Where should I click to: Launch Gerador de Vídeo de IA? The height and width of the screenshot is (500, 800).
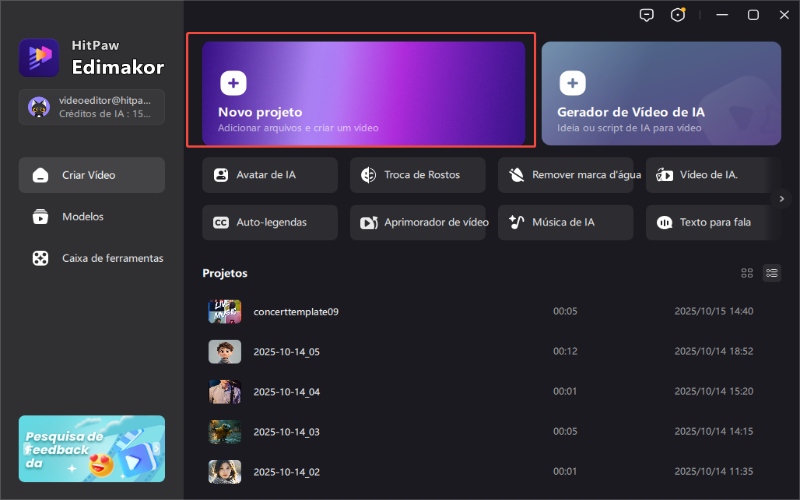coord(661,93)
